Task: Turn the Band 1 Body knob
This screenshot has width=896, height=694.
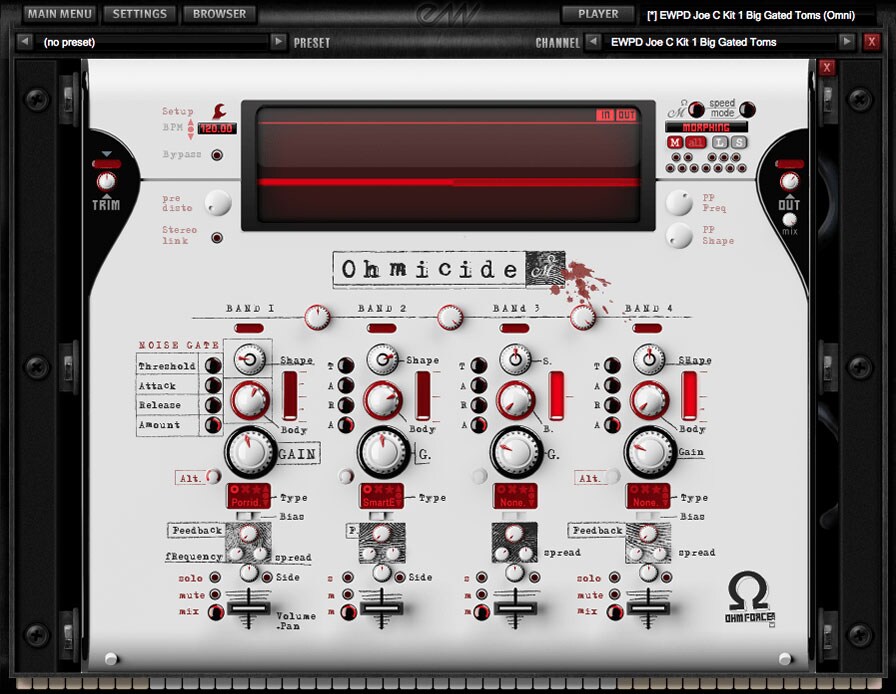Action: (250, 400)
